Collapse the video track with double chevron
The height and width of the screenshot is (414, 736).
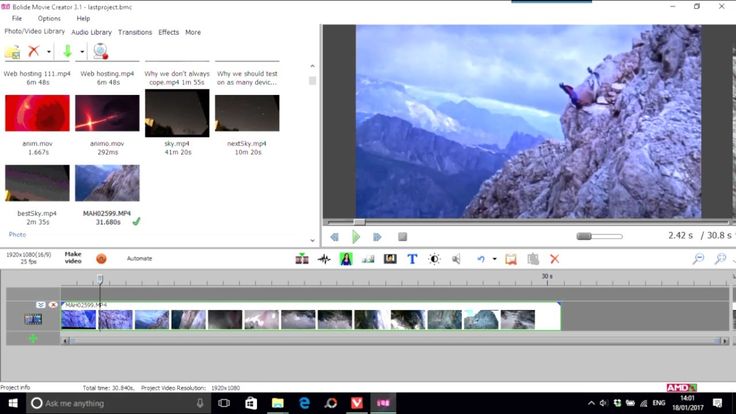(x=41, y=305)
